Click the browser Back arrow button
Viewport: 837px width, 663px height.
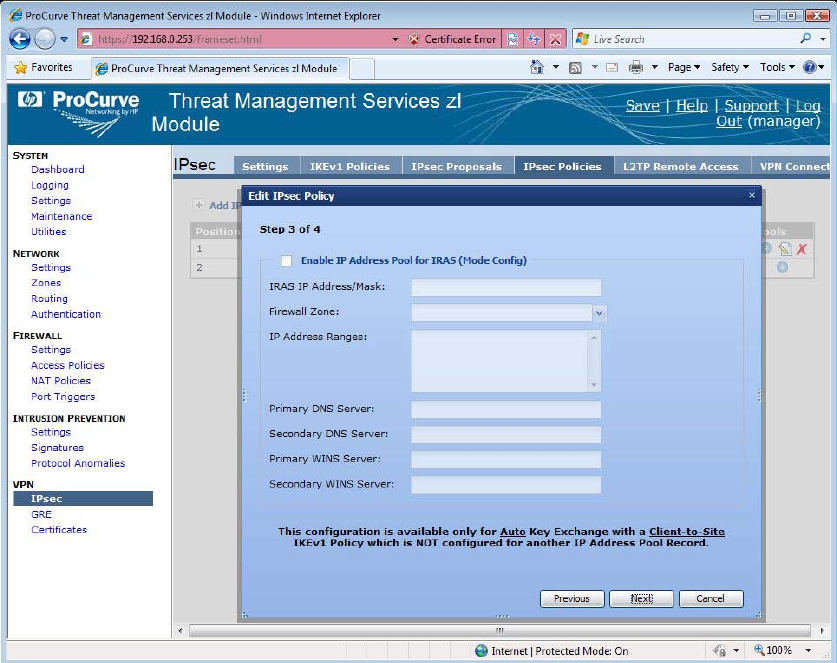click(x=20, y=39)
